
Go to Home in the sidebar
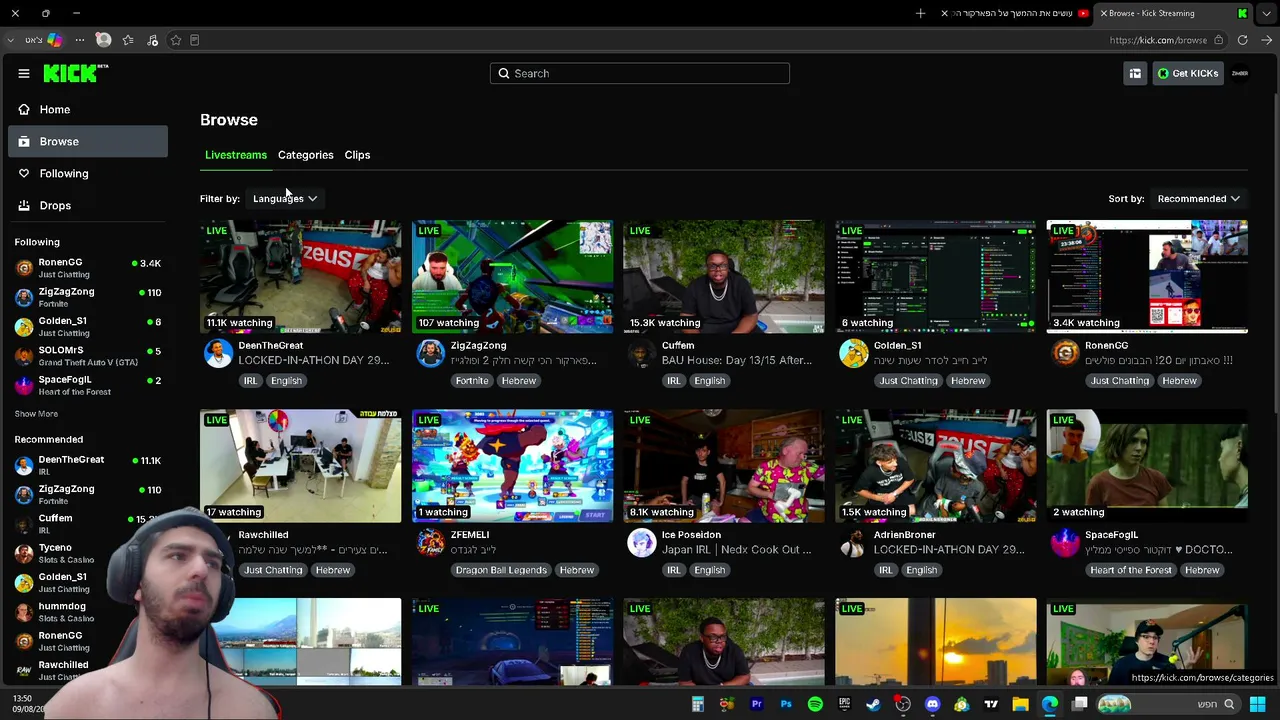[88, 109]
